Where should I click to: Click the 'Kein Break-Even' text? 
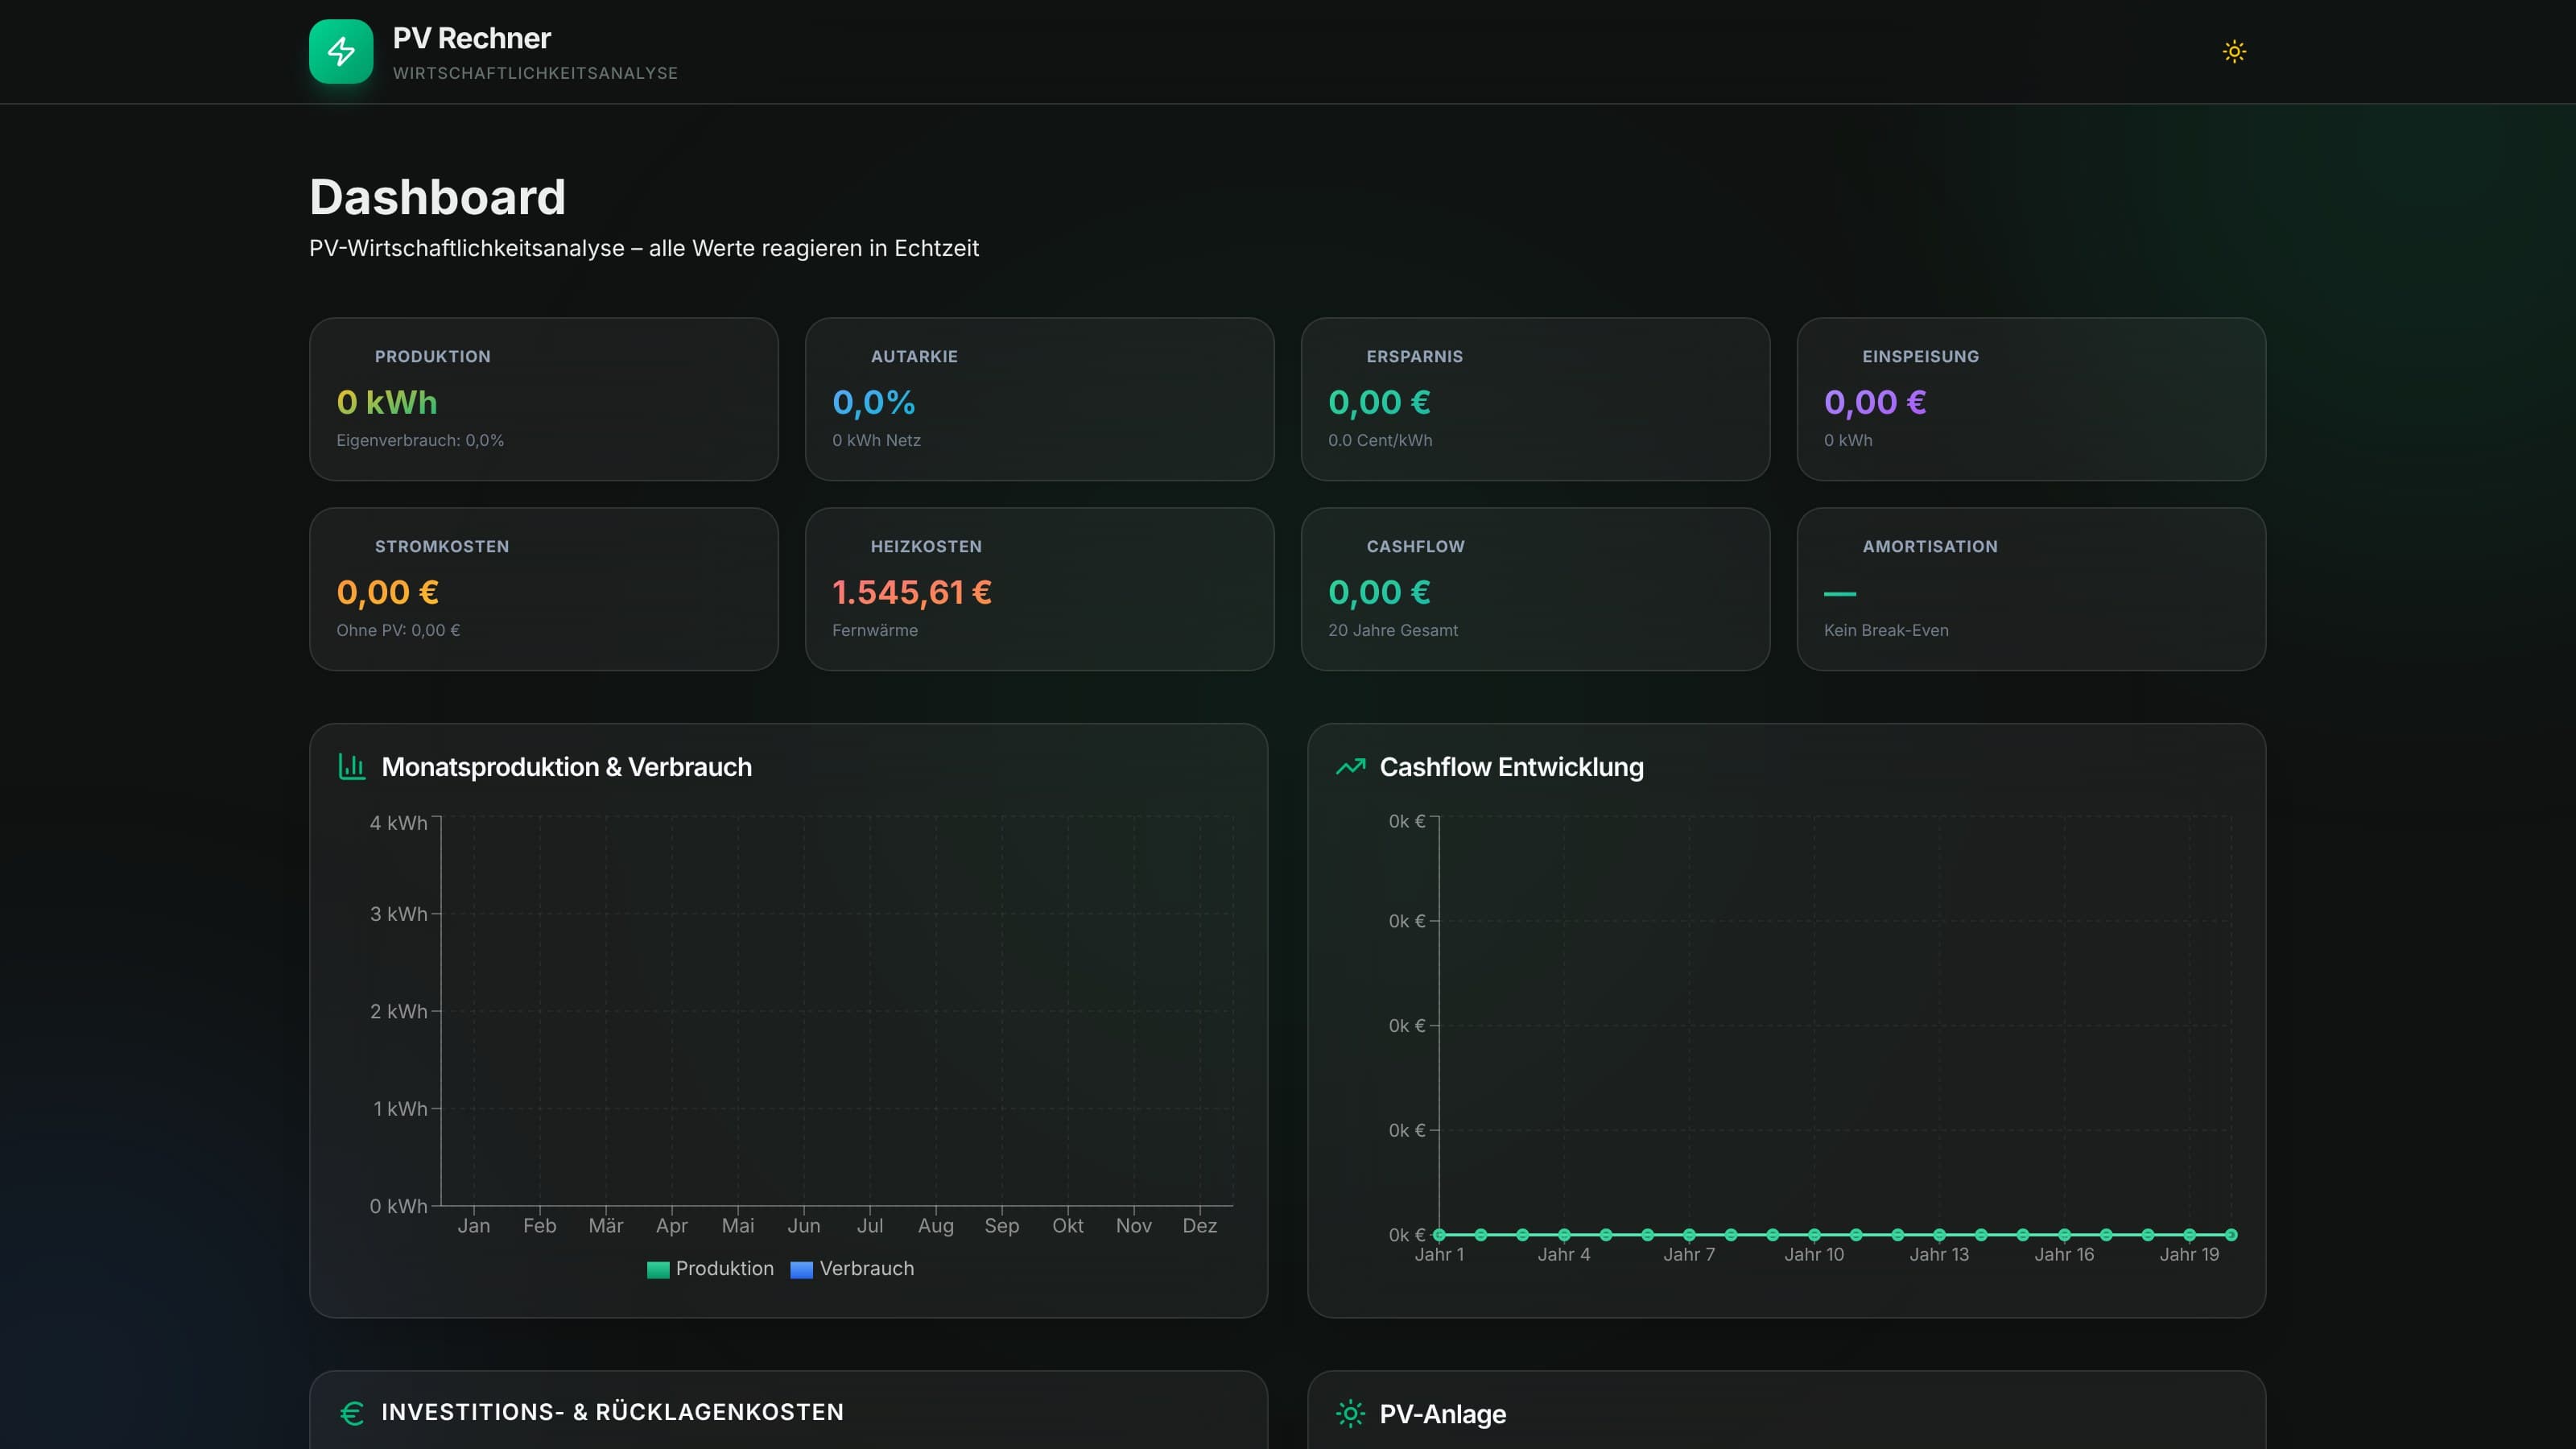(1885, 630)
